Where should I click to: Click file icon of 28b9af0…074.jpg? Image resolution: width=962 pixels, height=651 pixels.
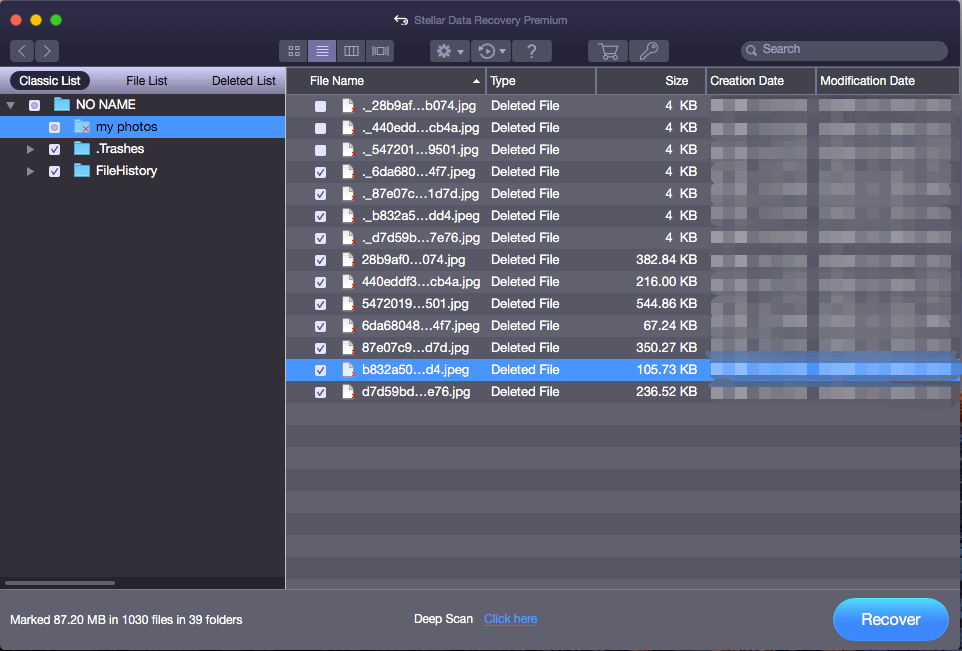(x=348, y=260)
